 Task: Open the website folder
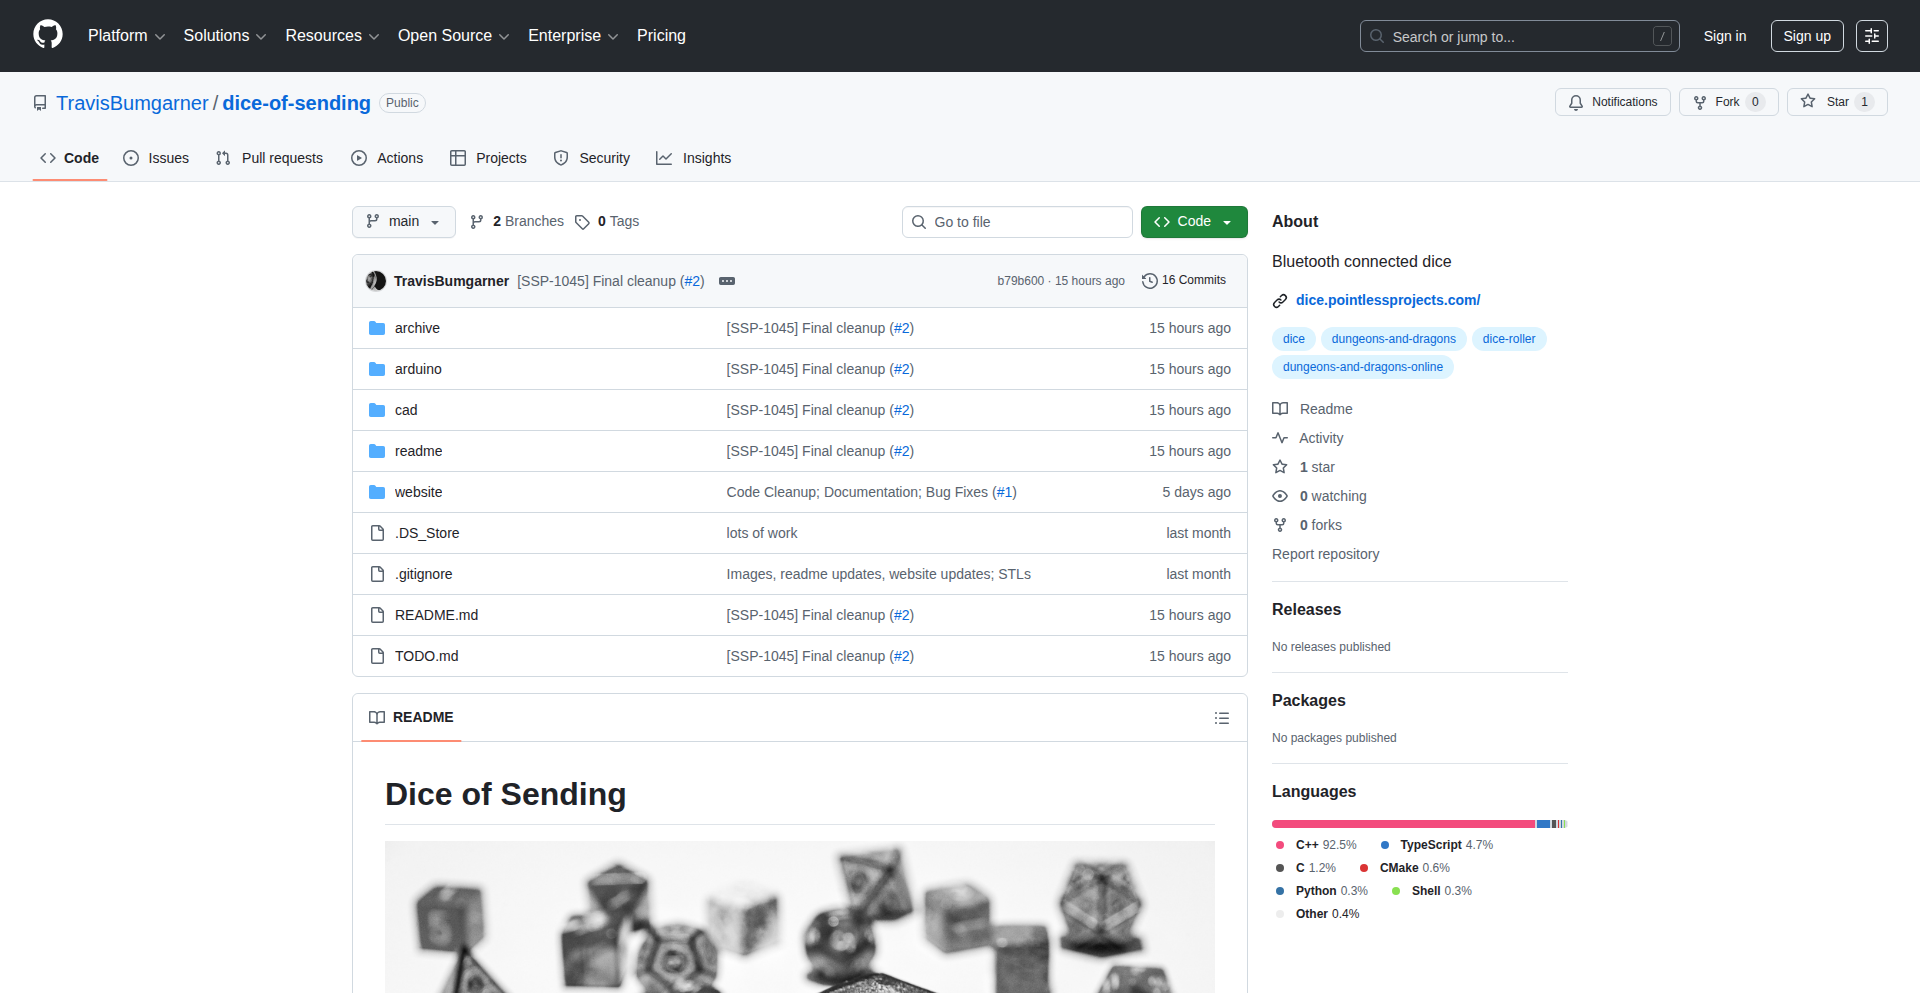[x=418, y=492]
